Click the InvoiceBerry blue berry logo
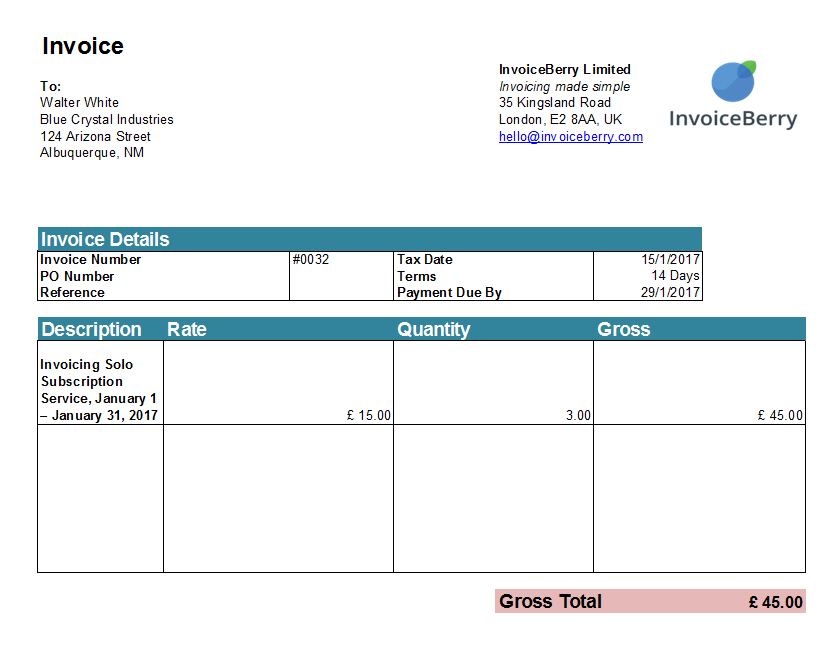This screenshot has width=838, height=646. tap(733, 82)
